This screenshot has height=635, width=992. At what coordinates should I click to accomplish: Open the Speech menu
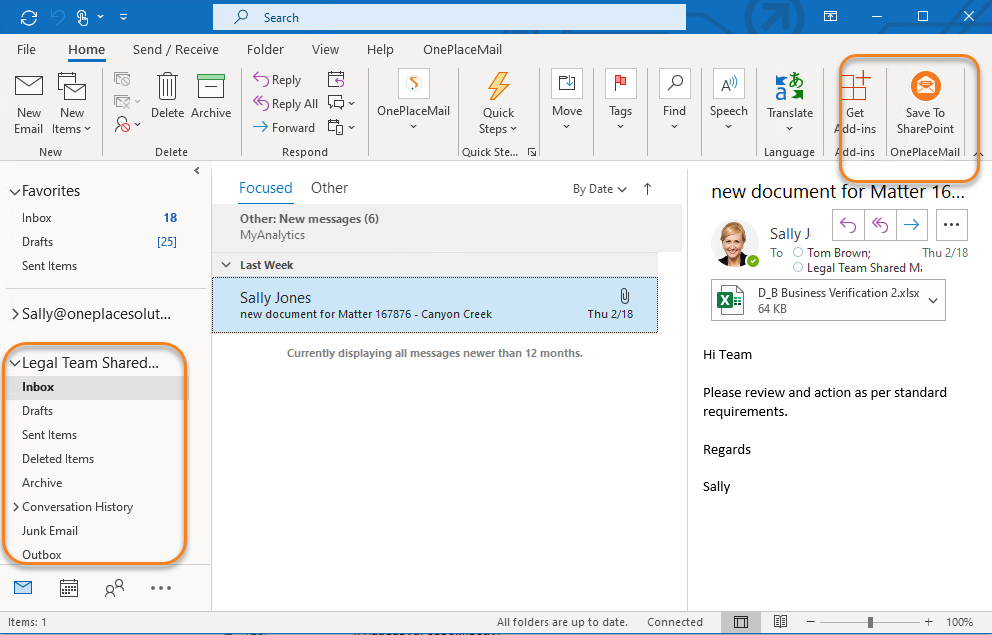[x=728, y=100]
